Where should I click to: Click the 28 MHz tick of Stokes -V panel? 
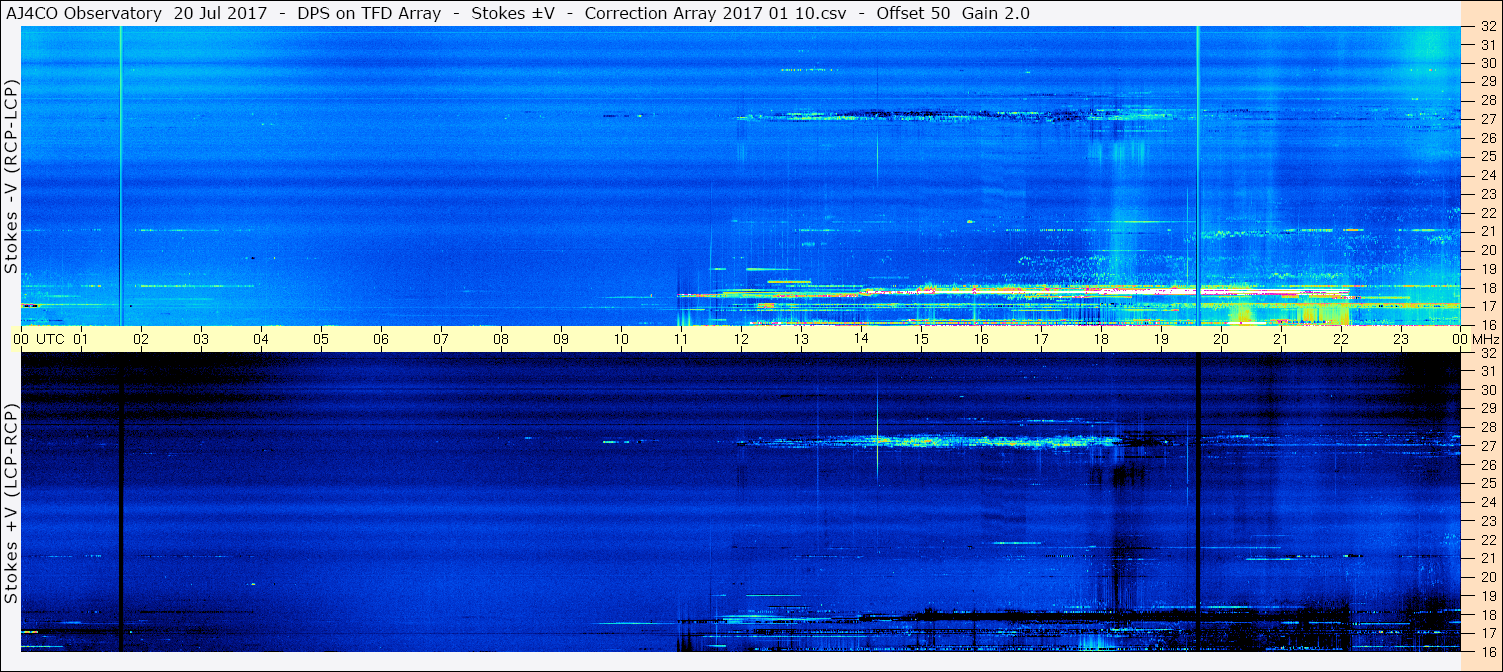(1487, 100)
